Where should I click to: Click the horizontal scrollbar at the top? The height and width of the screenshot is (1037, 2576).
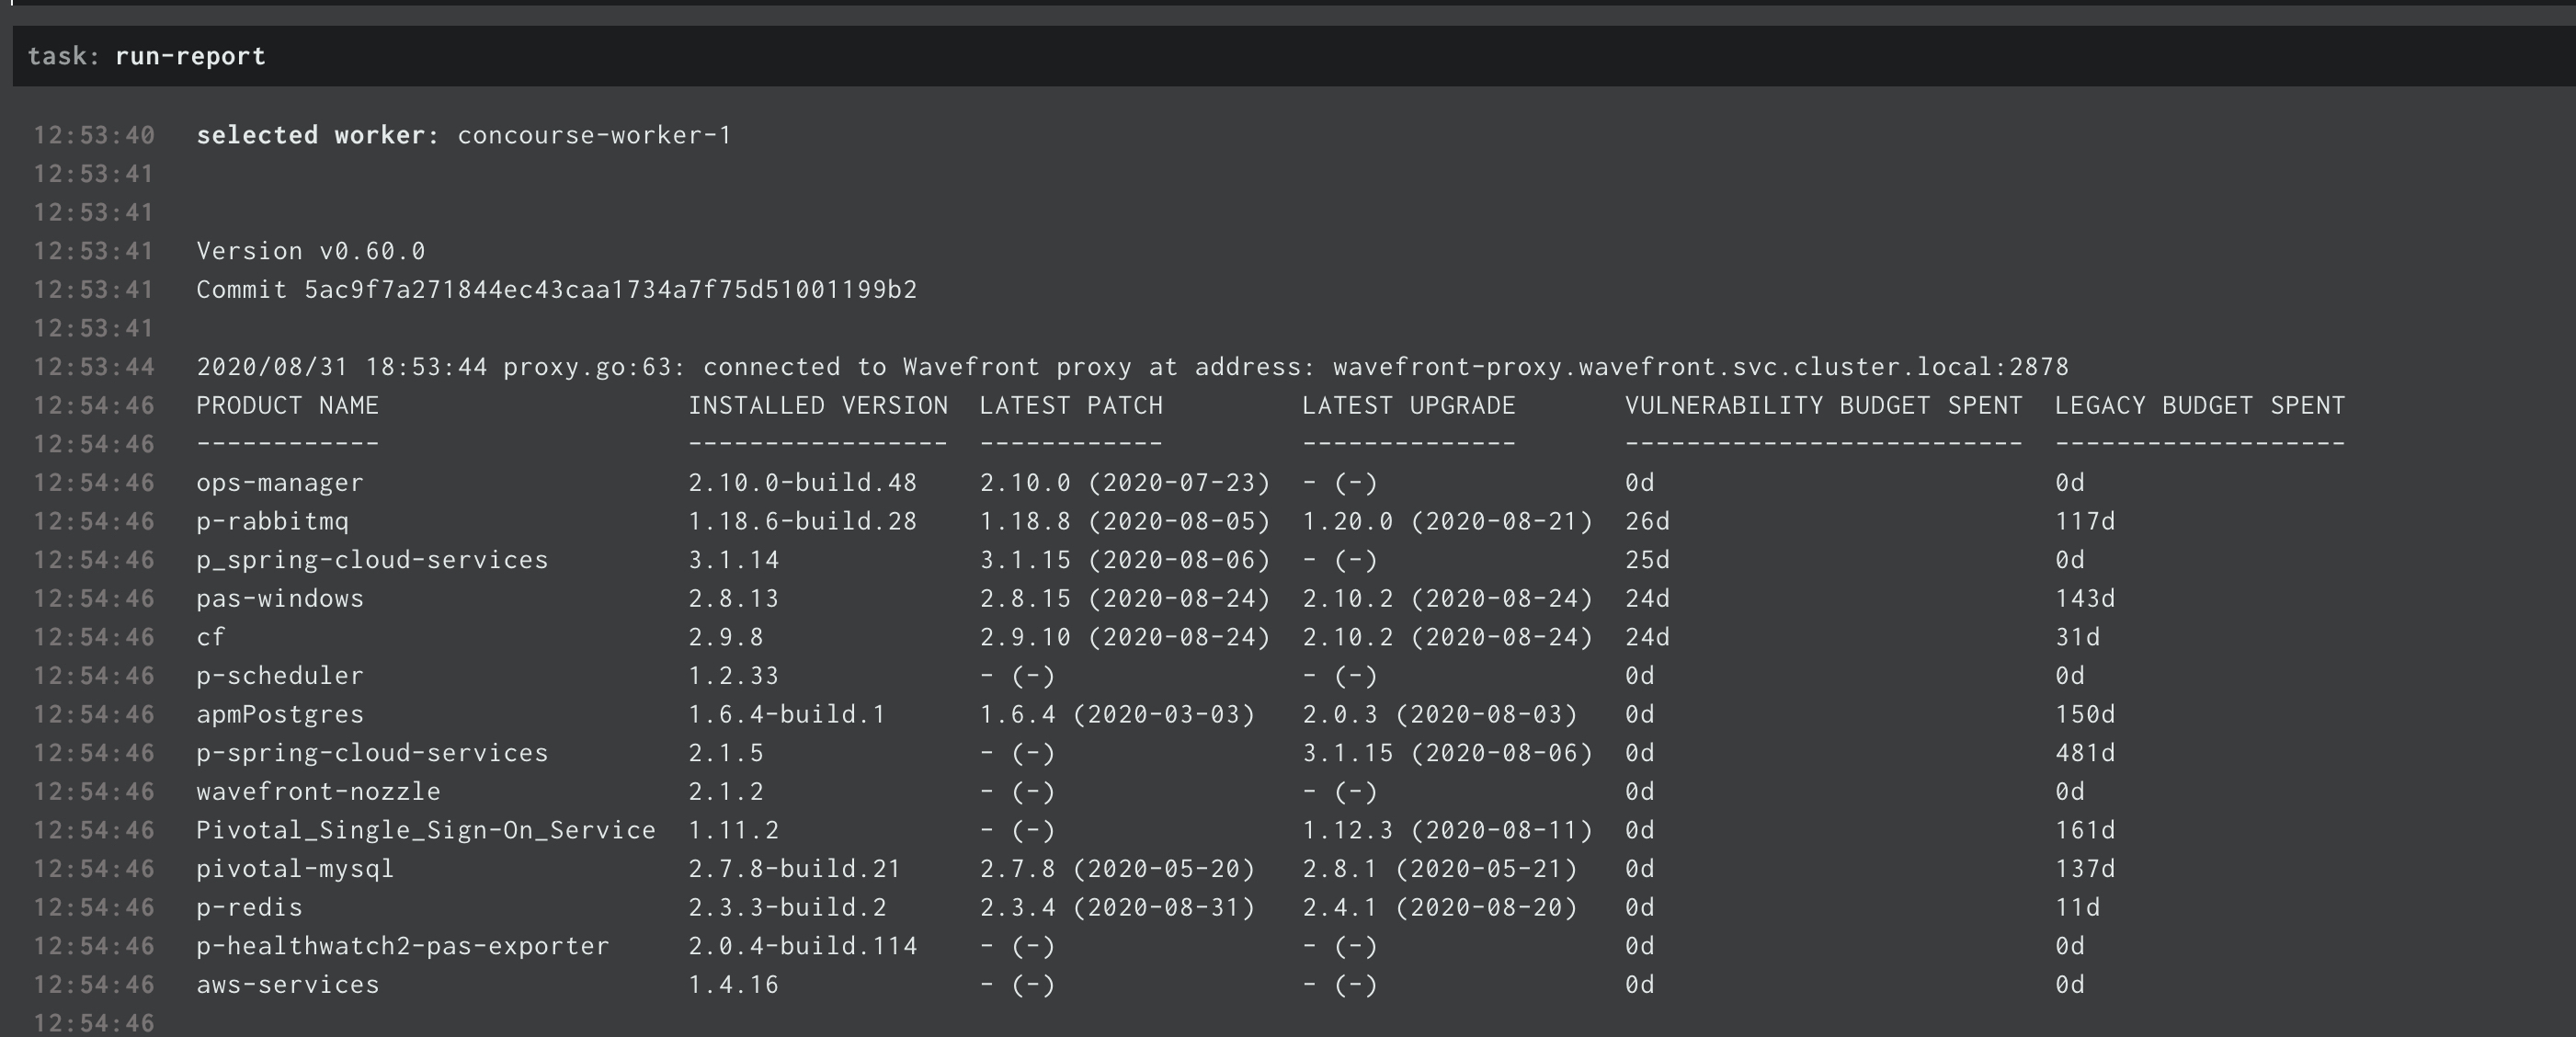pos(1288,8)
